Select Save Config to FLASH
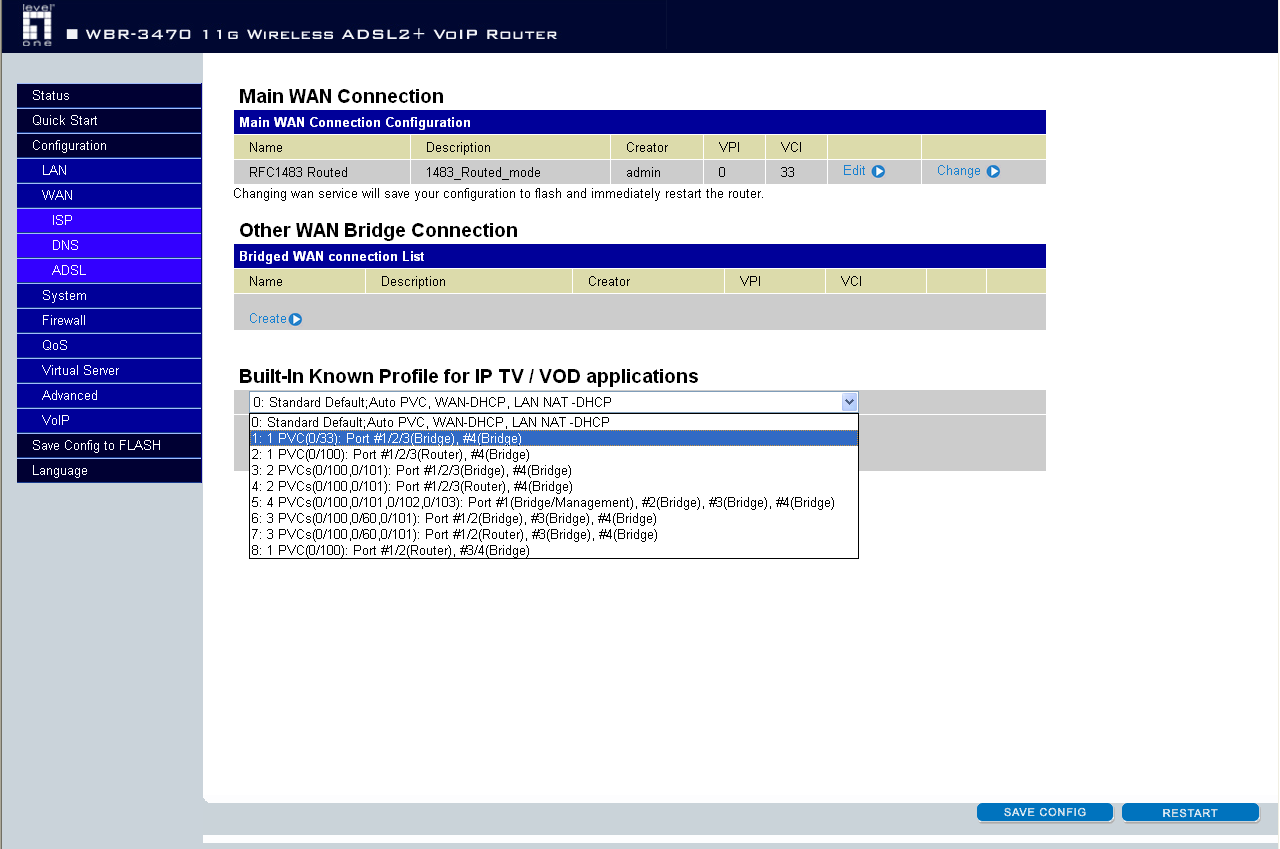This screenshot has width=1280, height=849. [109, 446]
